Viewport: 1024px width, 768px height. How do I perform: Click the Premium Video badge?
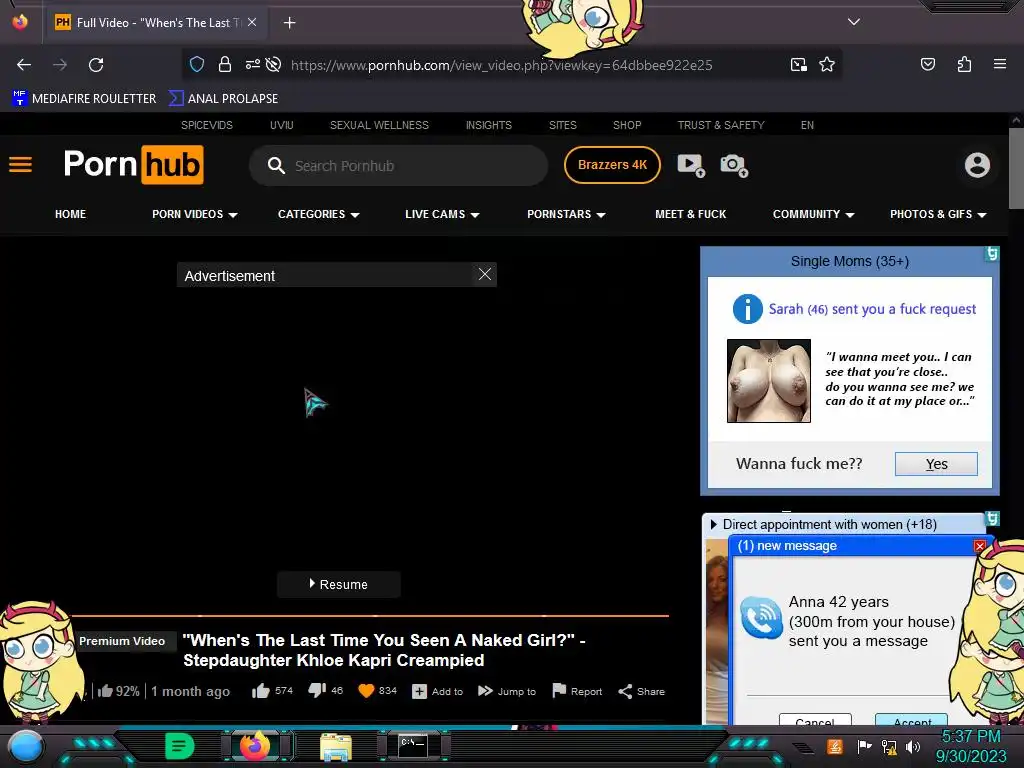(x=122, y=641)
